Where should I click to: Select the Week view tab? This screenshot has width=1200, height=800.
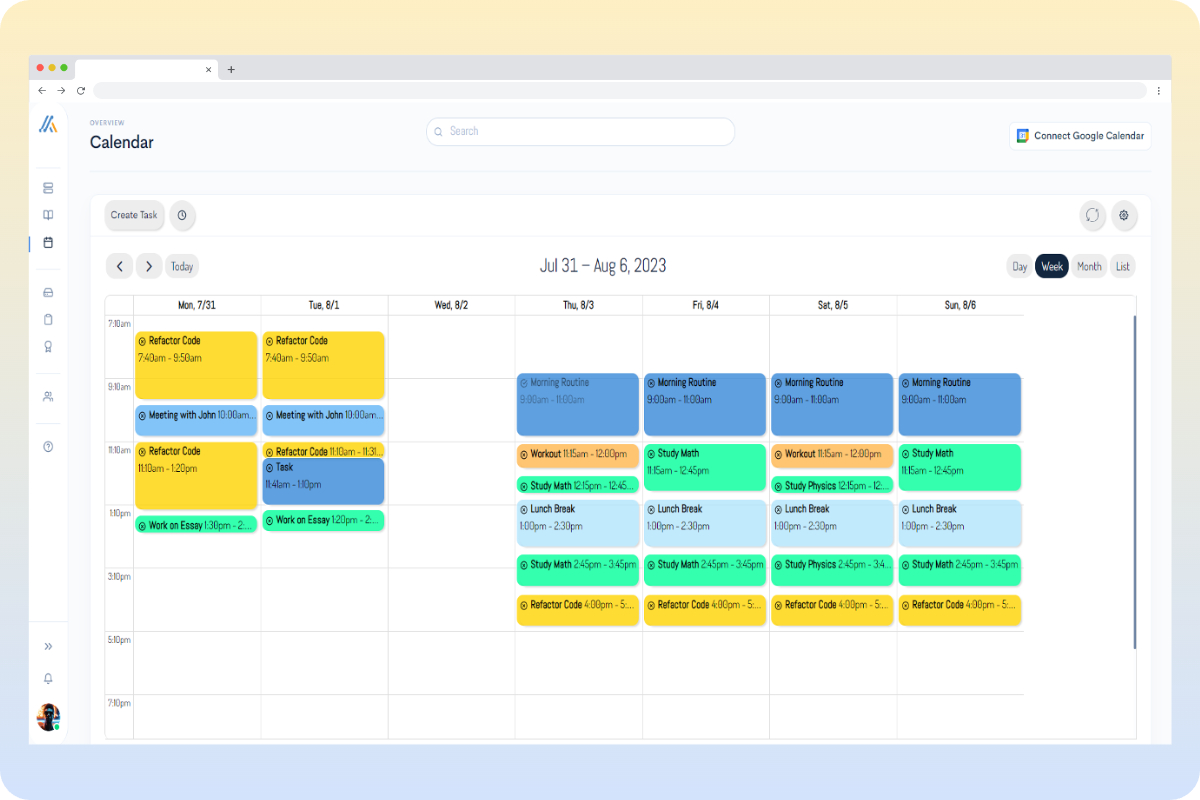(x=1052, y=266)
